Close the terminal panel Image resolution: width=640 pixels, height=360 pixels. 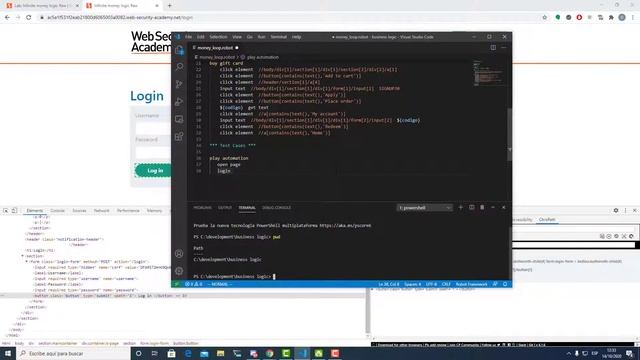[x=504, y=207]
